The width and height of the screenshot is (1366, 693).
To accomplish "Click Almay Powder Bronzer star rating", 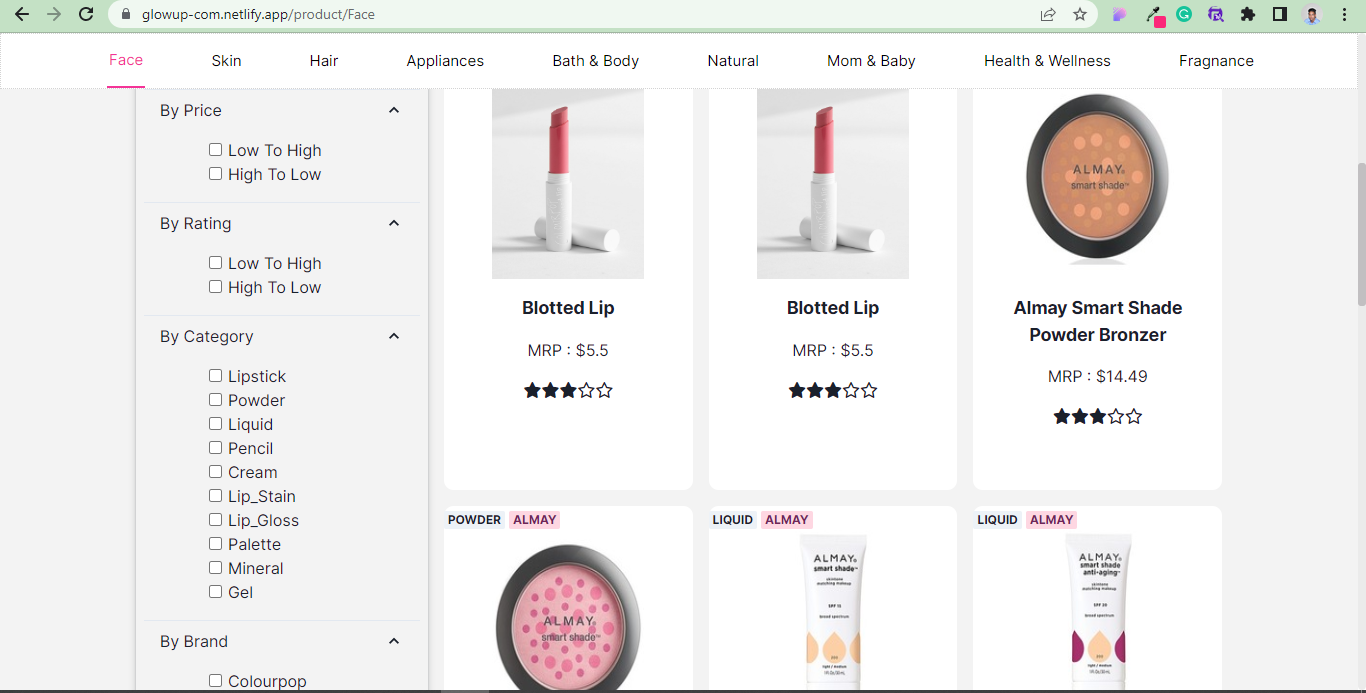I will pyautogui.click(x=1098, y=416).
